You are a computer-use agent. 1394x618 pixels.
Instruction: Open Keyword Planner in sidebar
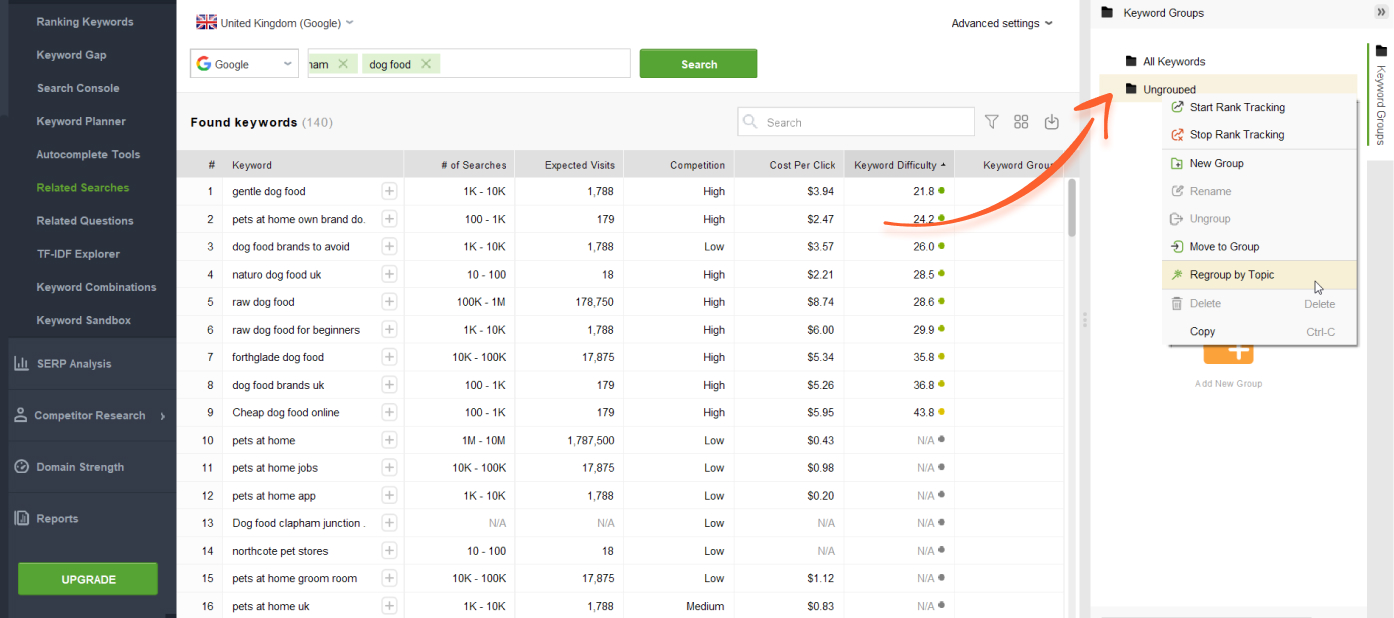tap(81, 122)
